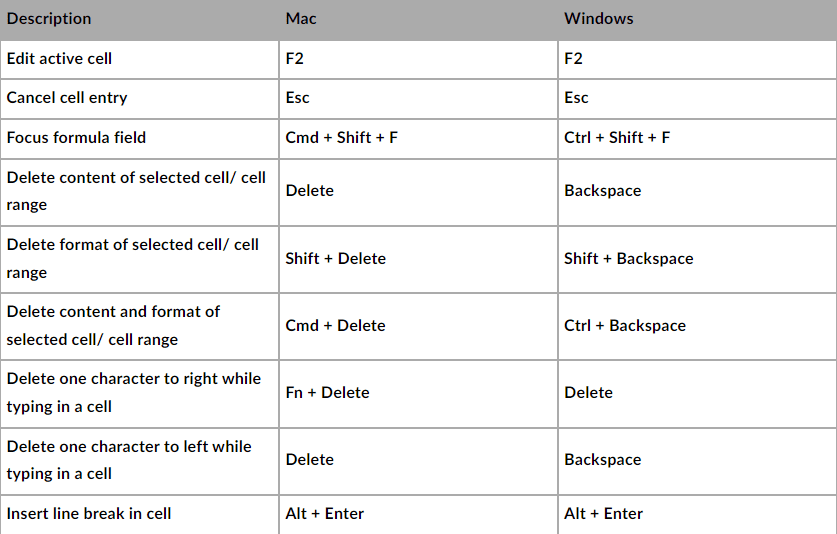Click the 'Shift + Delete' Mac shortcut cell
The height and width of the screenshot is (534, 837).
tap(335, 258)
